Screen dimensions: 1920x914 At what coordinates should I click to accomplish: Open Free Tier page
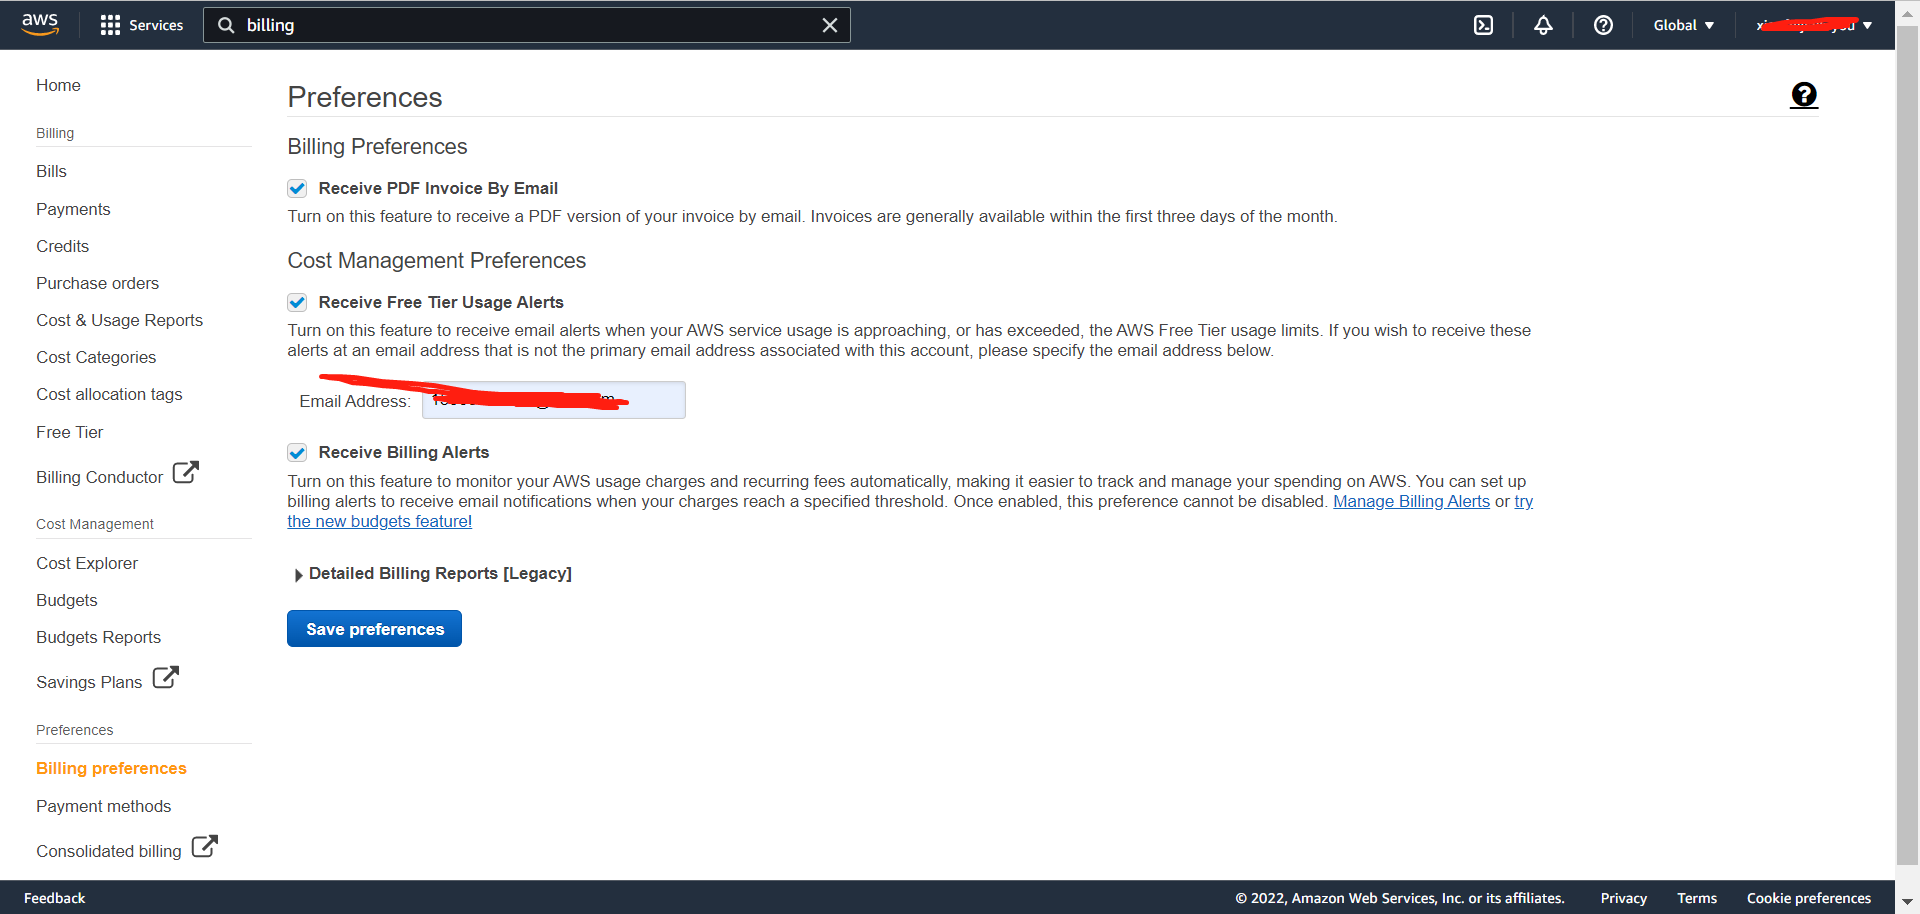[69, 432]
